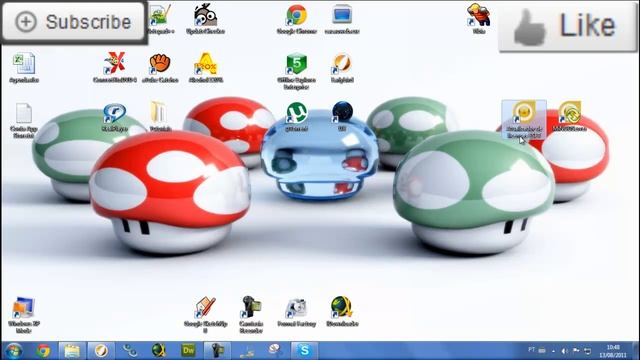The image size is (640, 360).
Task: Launch aTube Catcher glove icon
Action: 160,68
